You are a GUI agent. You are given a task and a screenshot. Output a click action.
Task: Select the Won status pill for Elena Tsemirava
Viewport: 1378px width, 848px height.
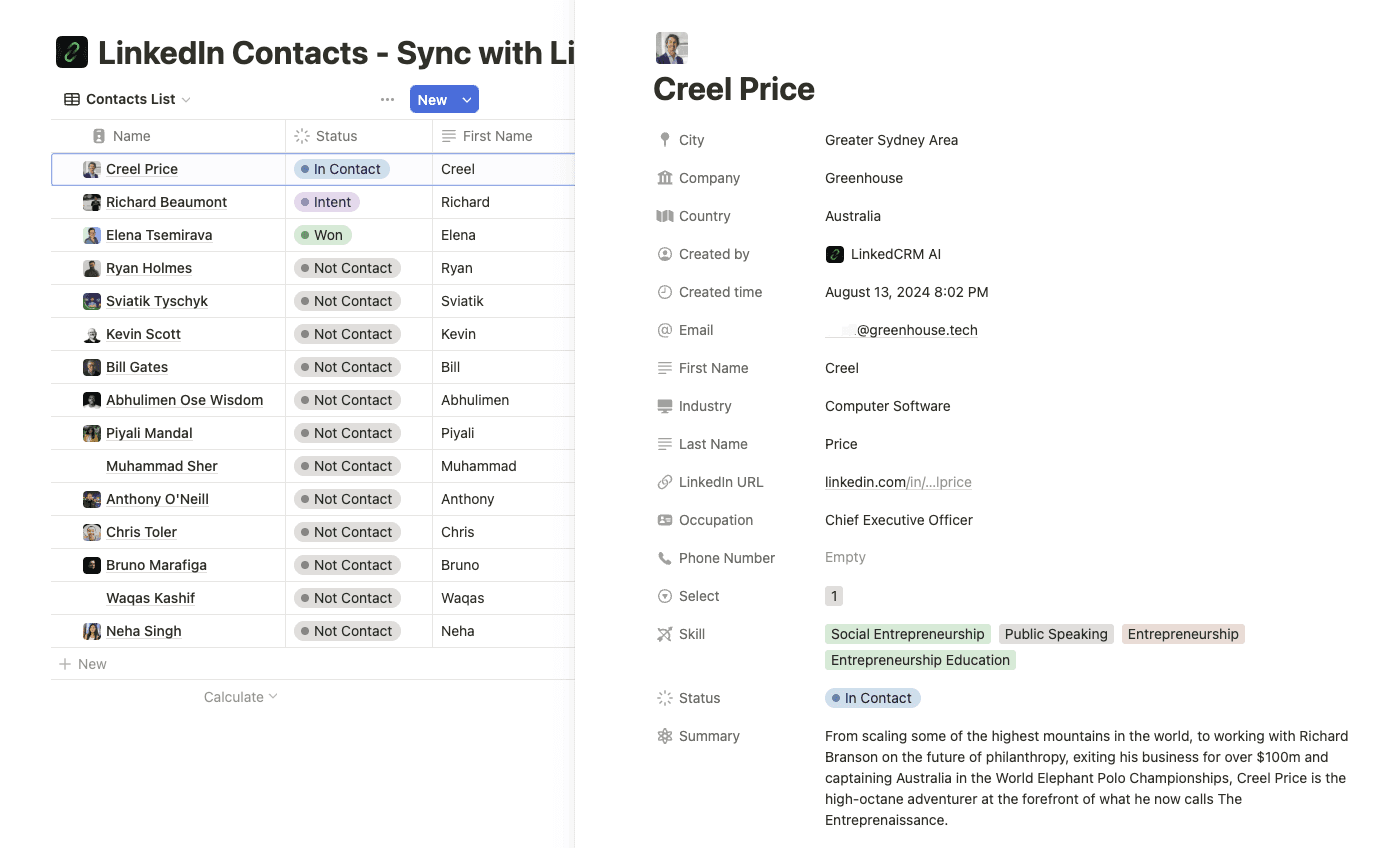pyautogui.click(x=322, y=235)
